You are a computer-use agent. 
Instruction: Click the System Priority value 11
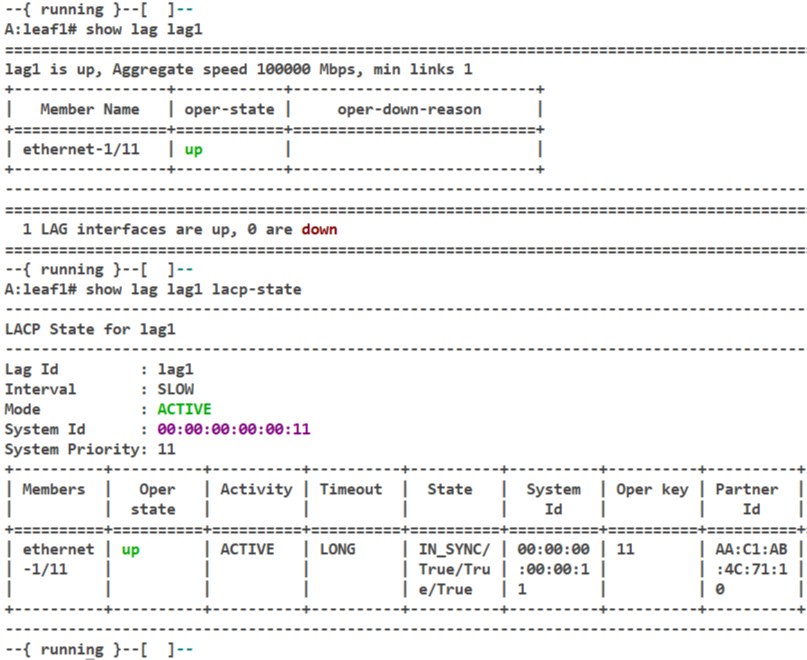pyautogui.click(x=167, y=449)
